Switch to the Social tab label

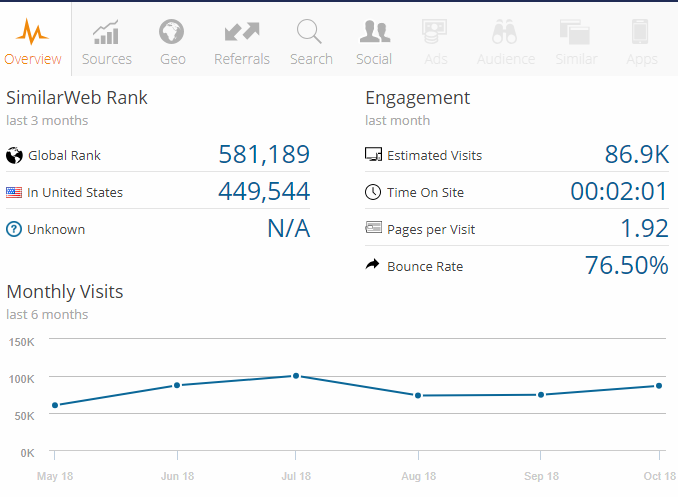[x=374, y=59]
